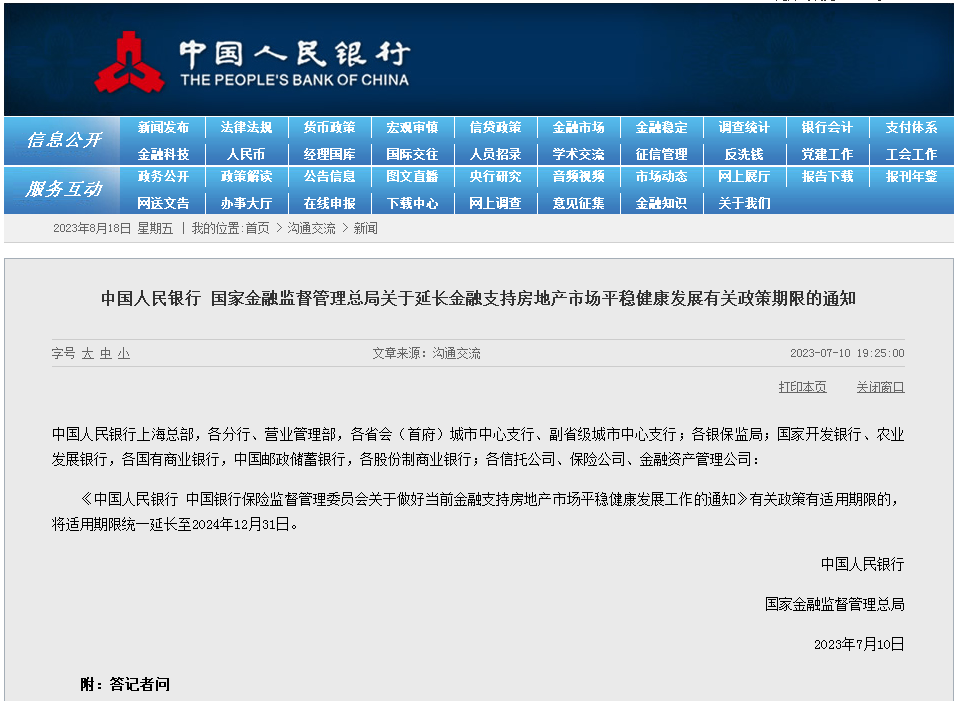Set font size to medium (中)
The width and height of the screenshot is (958, 701).
click(106, 354)
